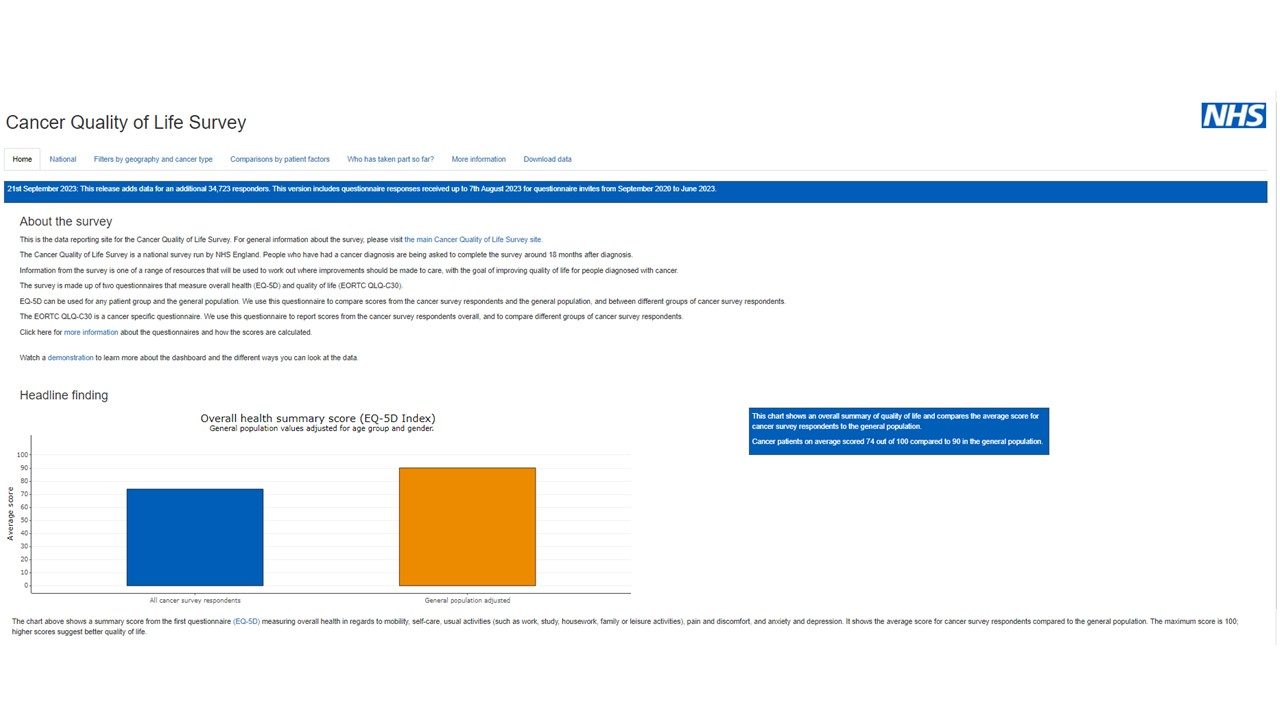Click the orange General population adjusted bar
This screenshot has width=1280, height=720.
coord(467,527)
